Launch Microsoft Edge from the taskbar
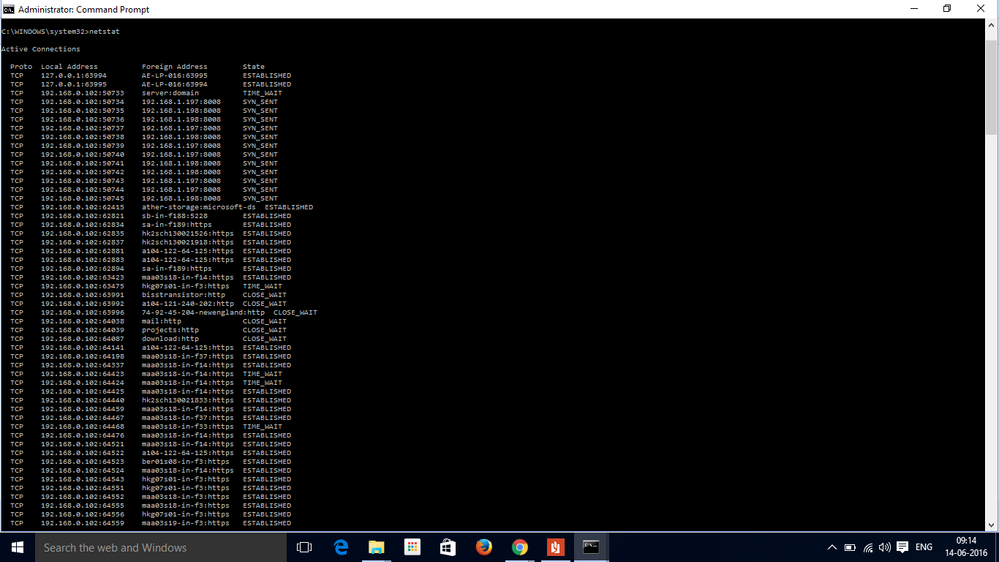999x562 pixels. click(341, 547)
